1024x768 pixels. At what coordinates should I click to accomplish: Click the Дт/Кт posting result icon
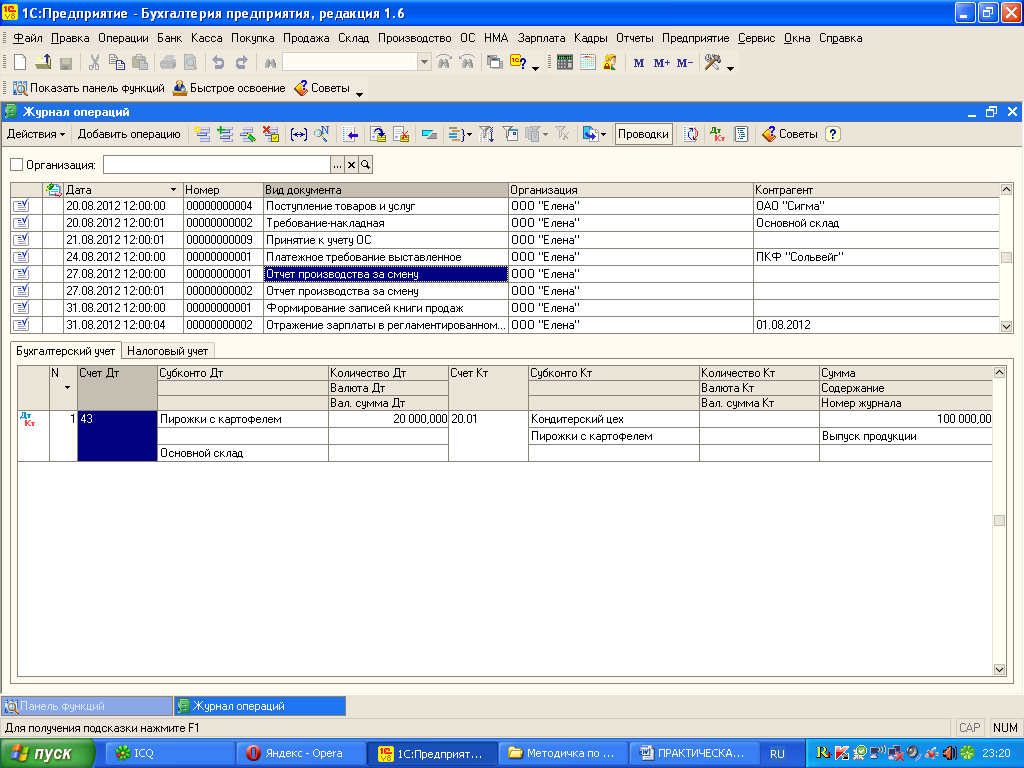pos(718,135)
